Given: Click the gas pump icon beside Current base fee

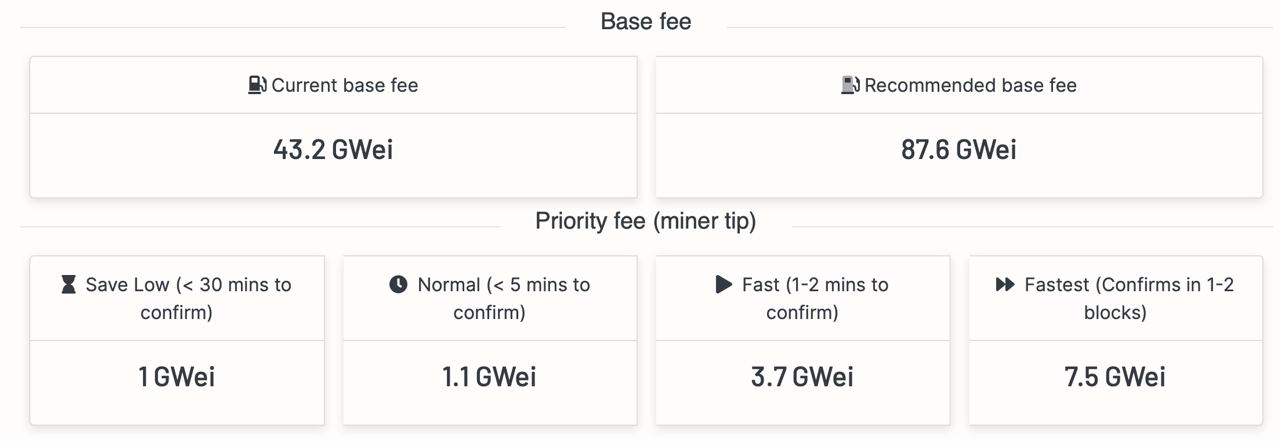Looking at the screenshot, I should (x=258, y=85).
